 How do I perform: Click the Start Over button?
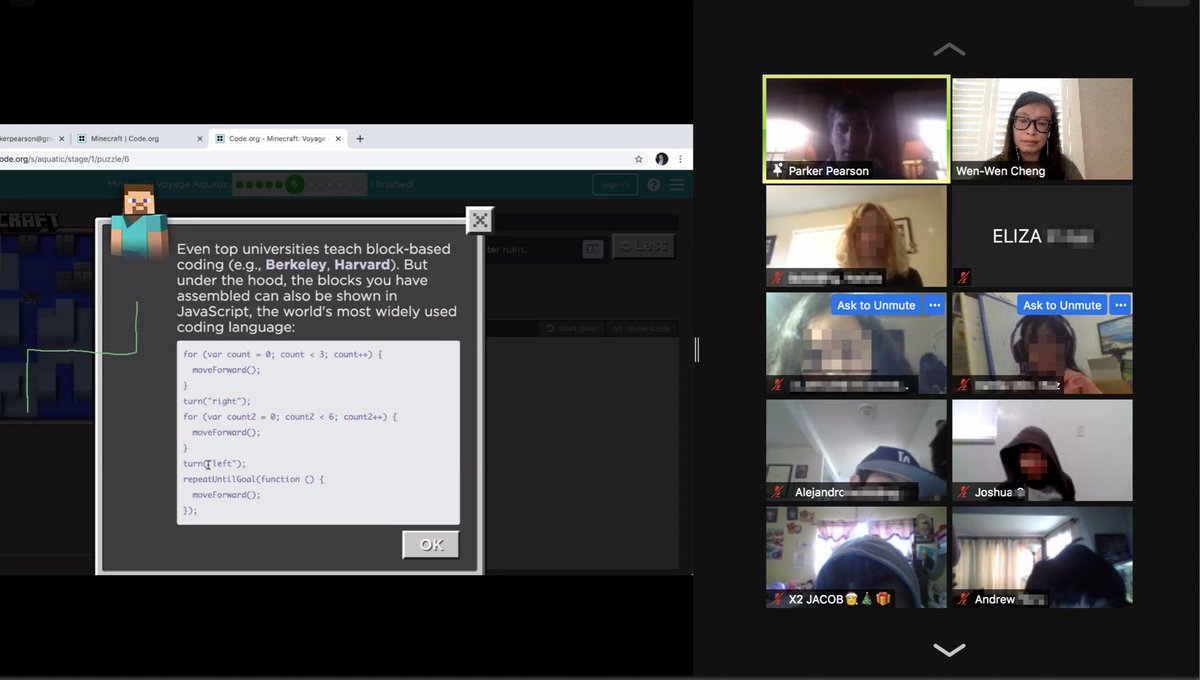pyautogui.click(x=572, y=328)
